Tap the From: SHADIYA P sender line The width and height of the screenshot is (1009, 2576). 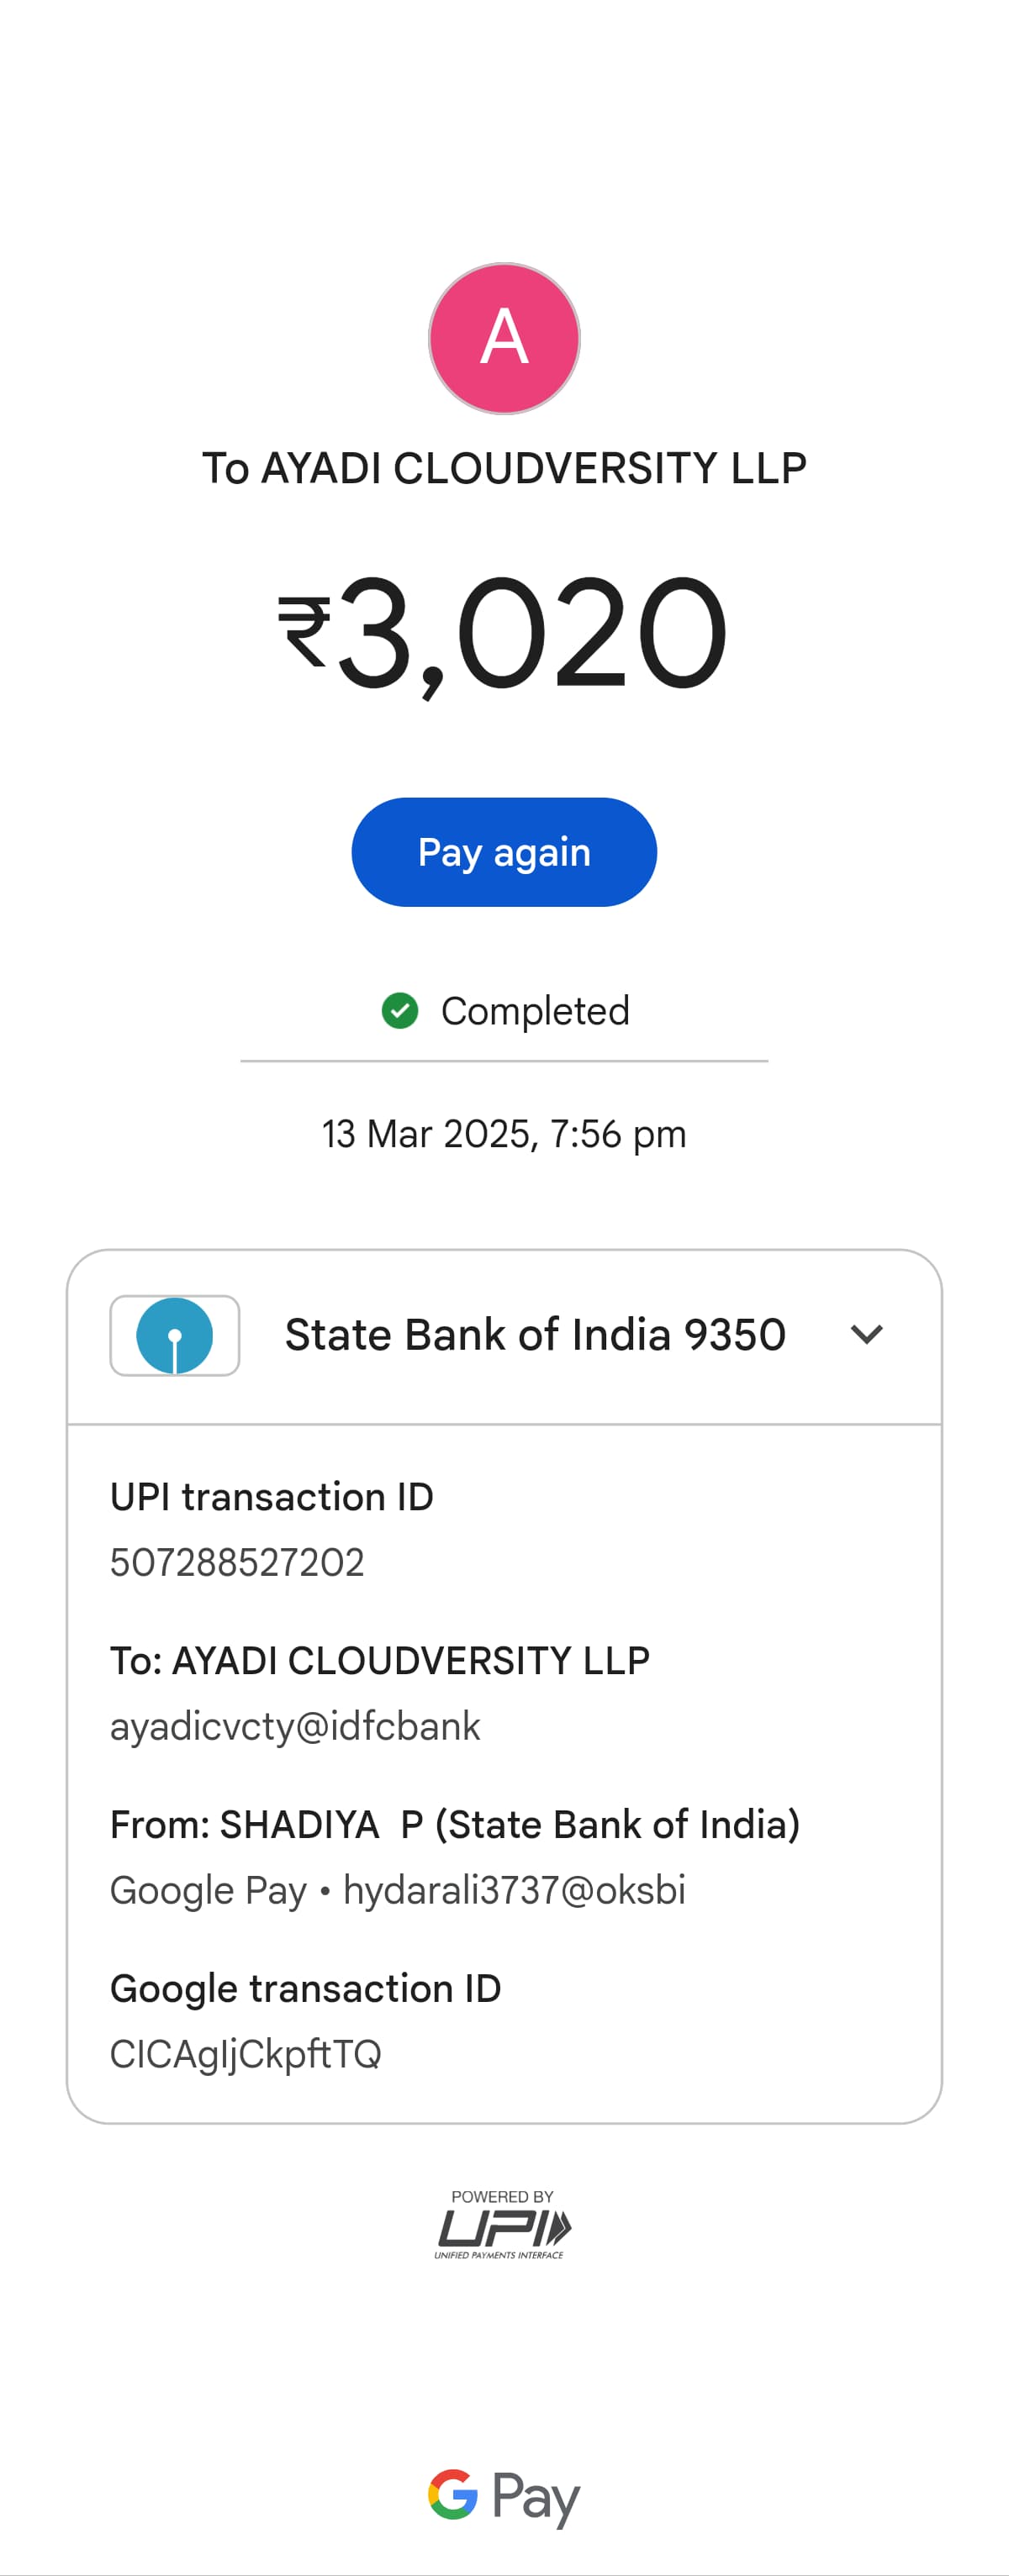[454, 1824]
